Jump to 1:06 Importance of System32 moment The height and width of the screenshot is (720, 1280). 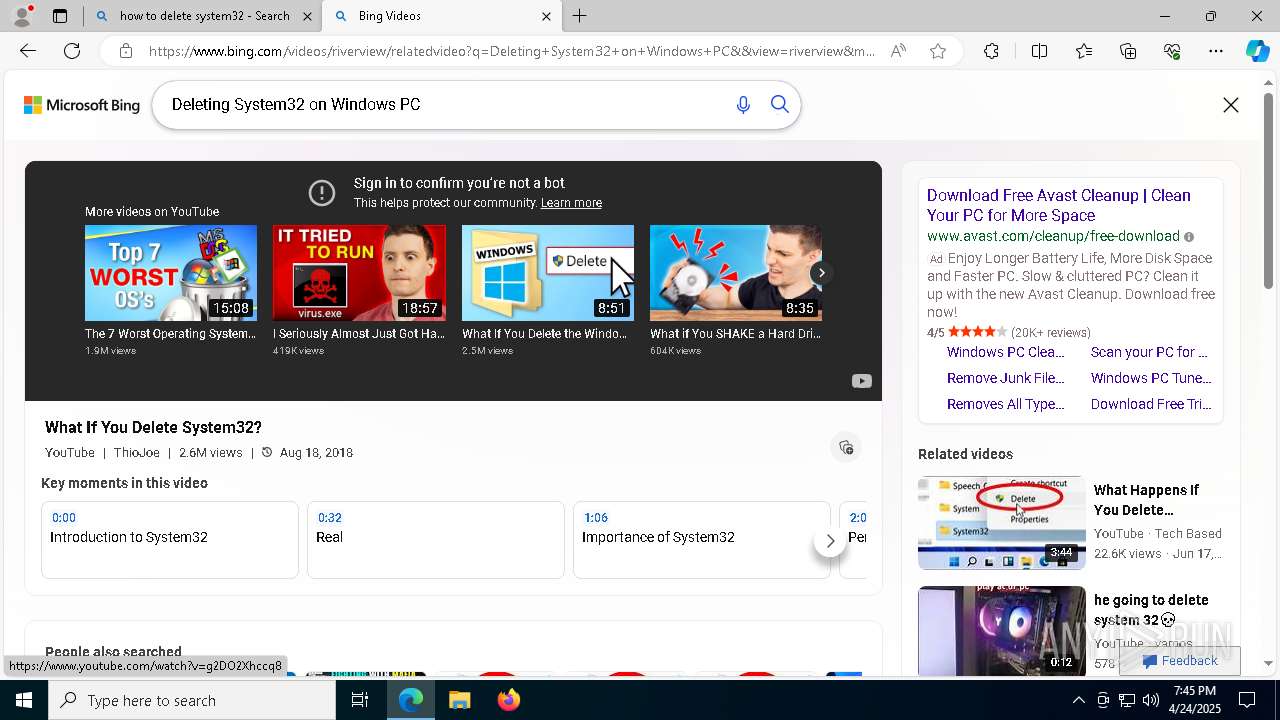pos(702,540)
